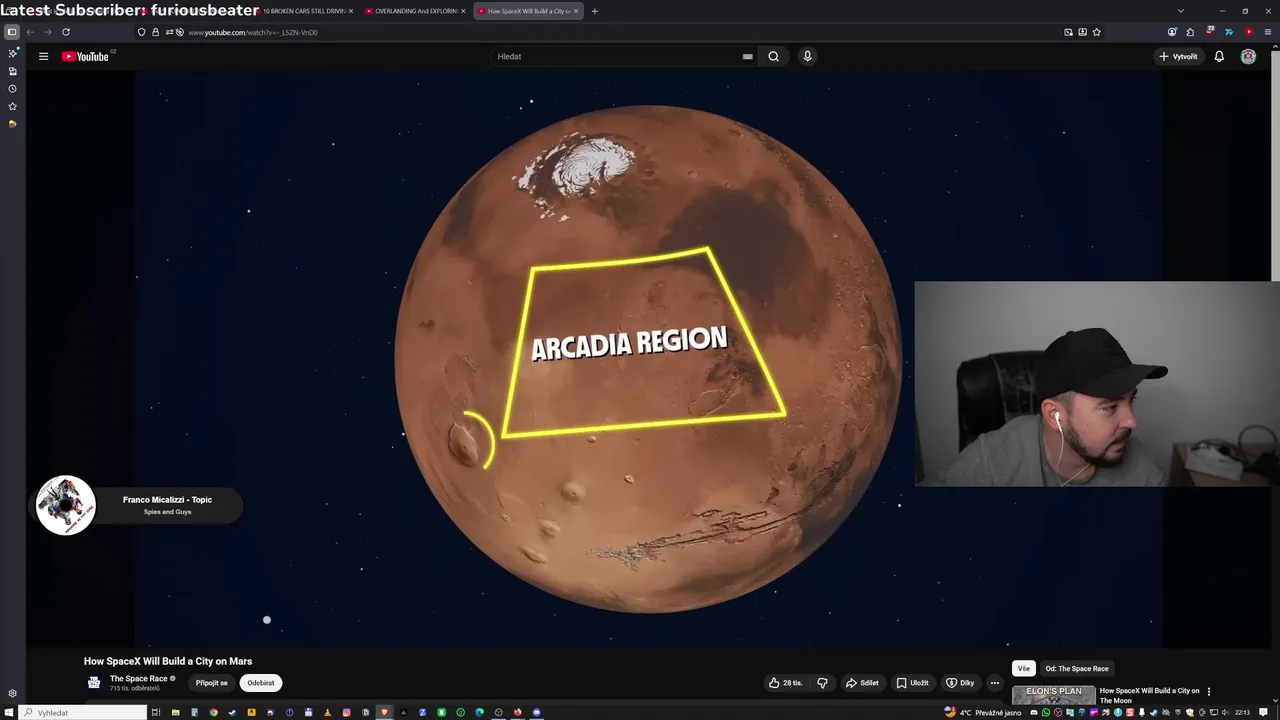Open weather widget 4°C Převážně jasno
The height and width of the screenshot is (720, 1280).
click(983, 712)
